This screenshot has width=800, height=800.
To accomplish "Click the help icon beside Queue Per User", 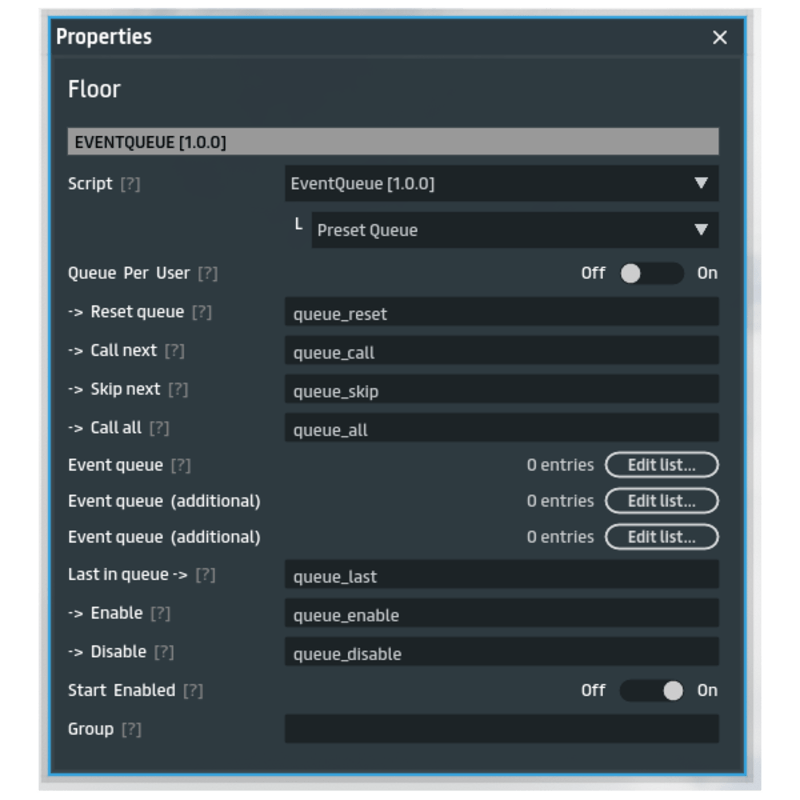I will pos(207,274).
